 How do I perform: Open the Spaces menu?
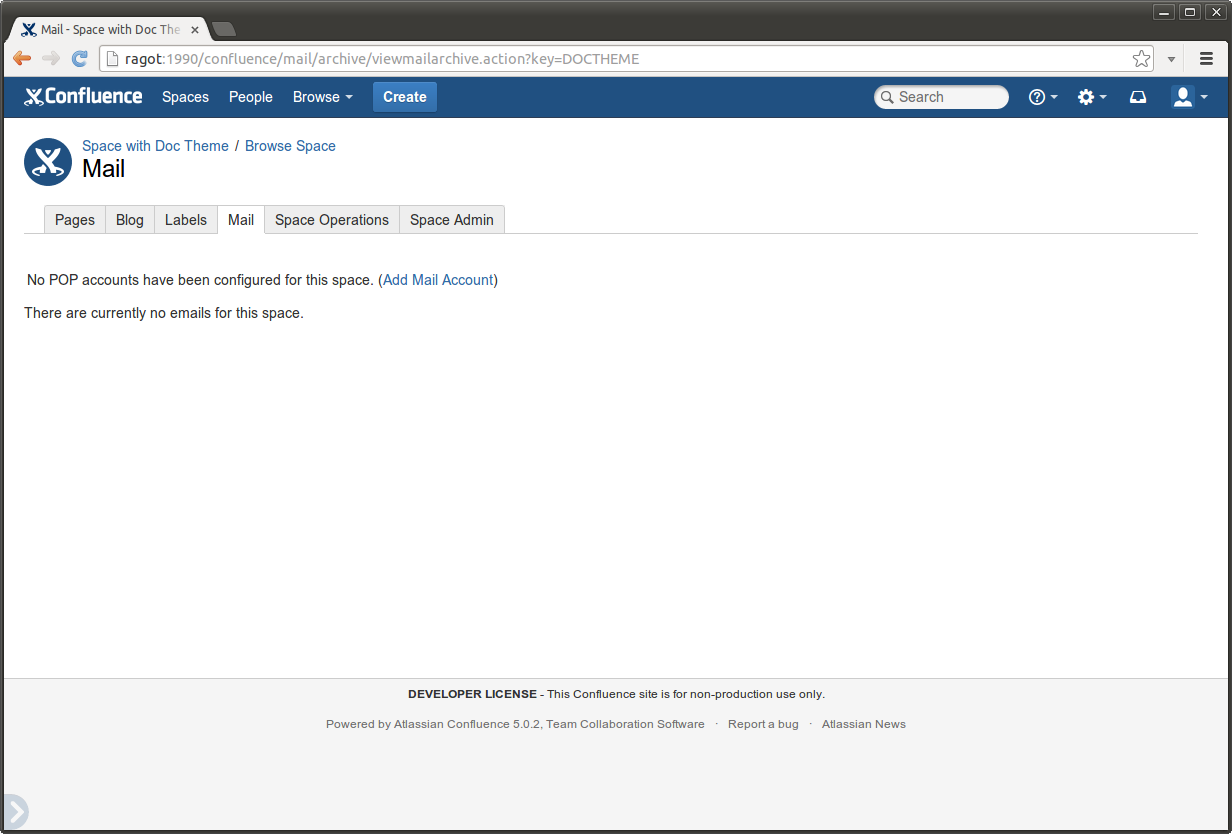coord(185,97)
